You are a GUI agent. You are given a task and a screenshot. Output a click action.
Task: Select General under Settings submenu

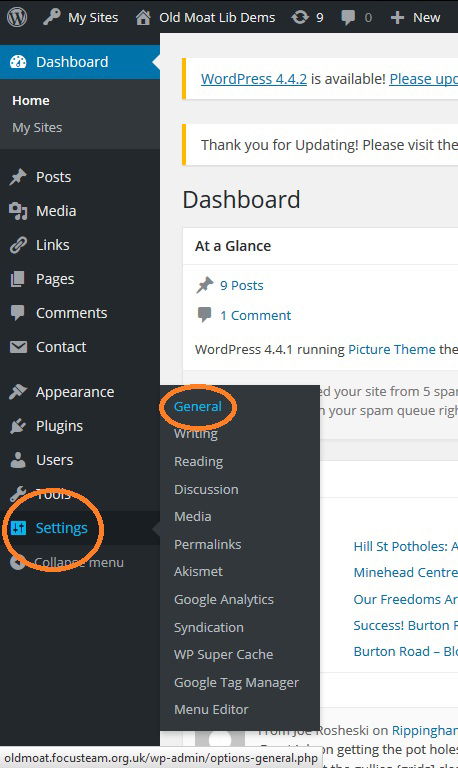pyautogui.click(x=197, y=407)
